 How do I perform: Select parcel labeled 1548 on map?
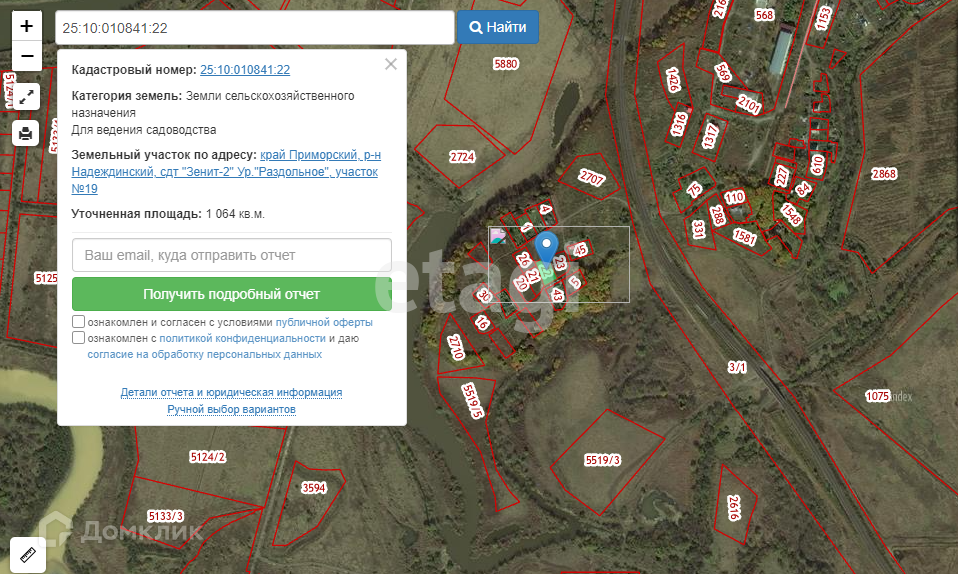coord(791,213)
